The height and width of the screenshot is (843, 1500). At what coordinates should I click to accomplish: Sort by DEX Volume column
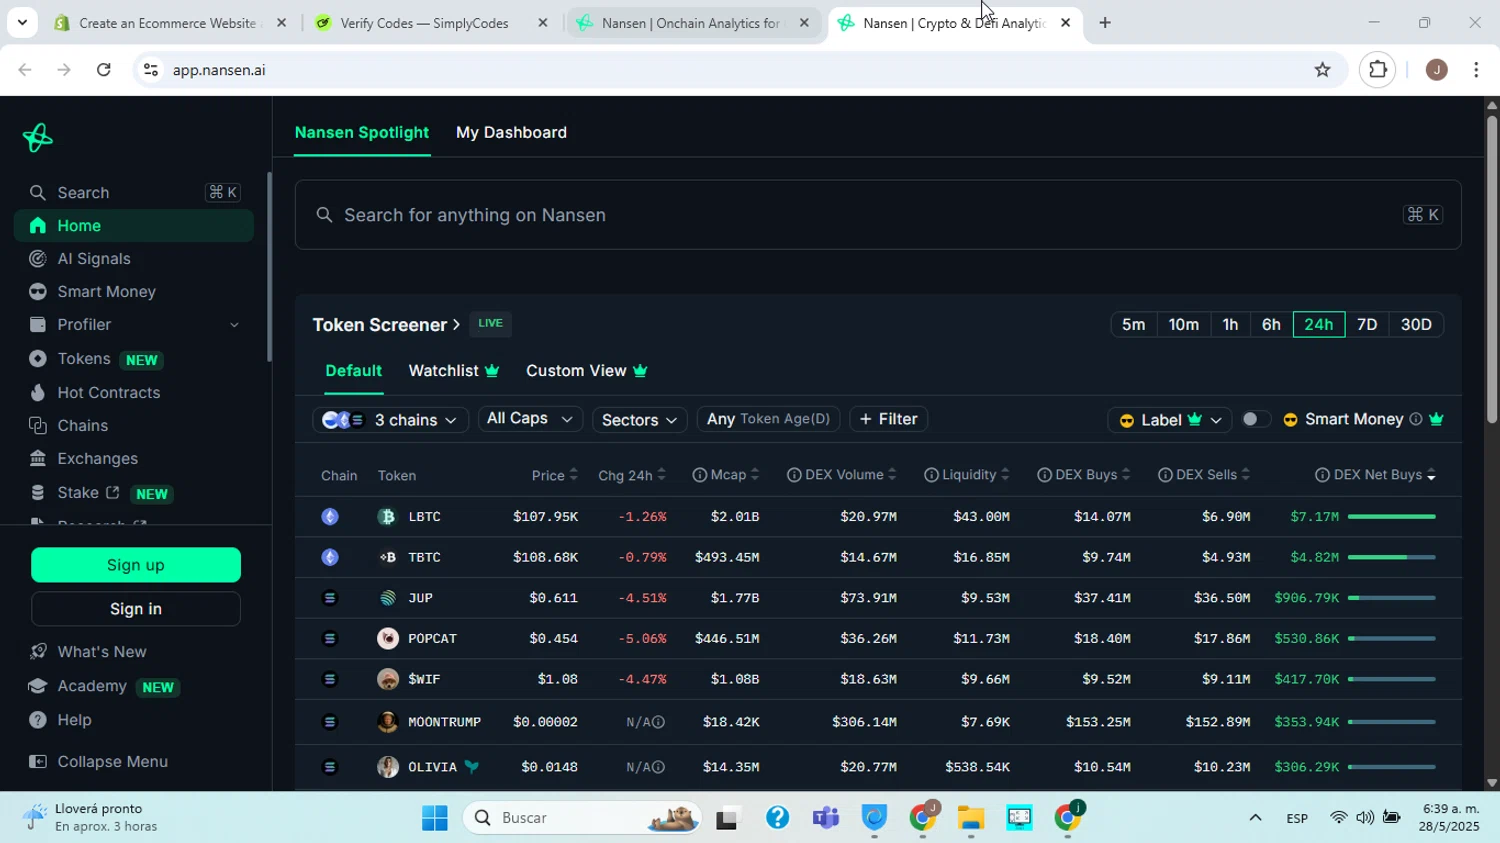[842, 475]
